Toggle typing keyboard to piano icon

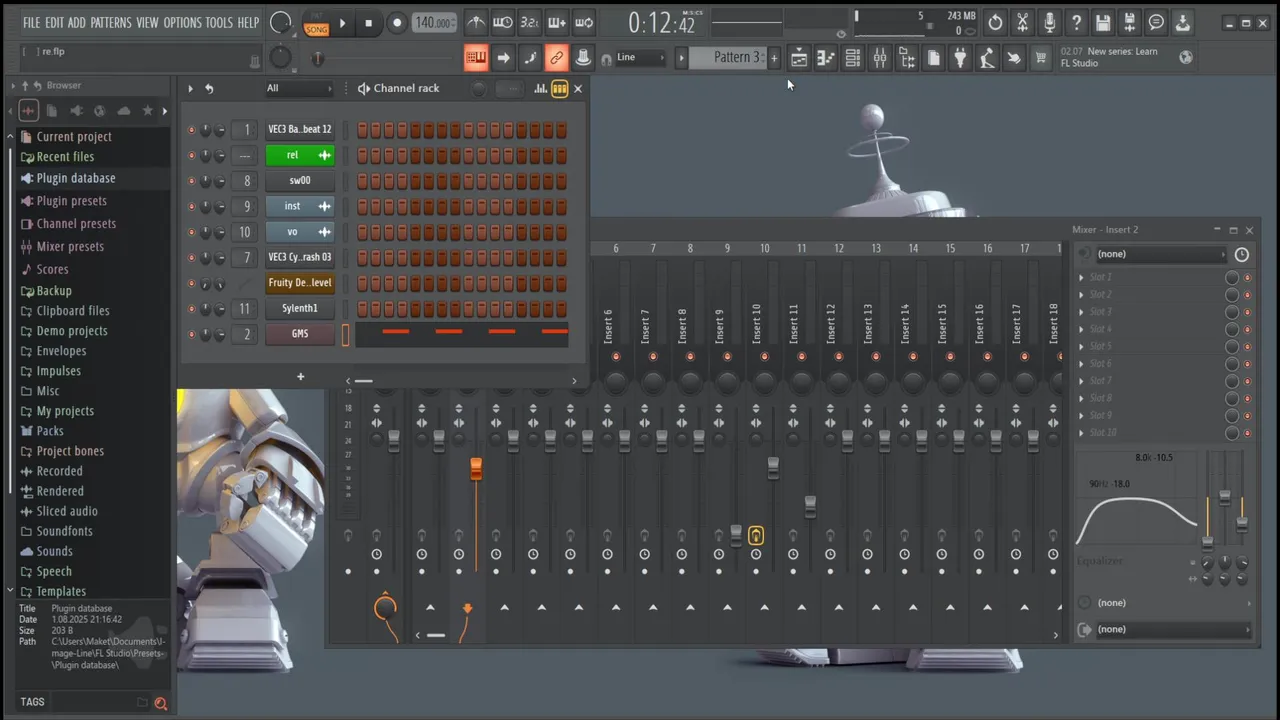pos(476,58)
